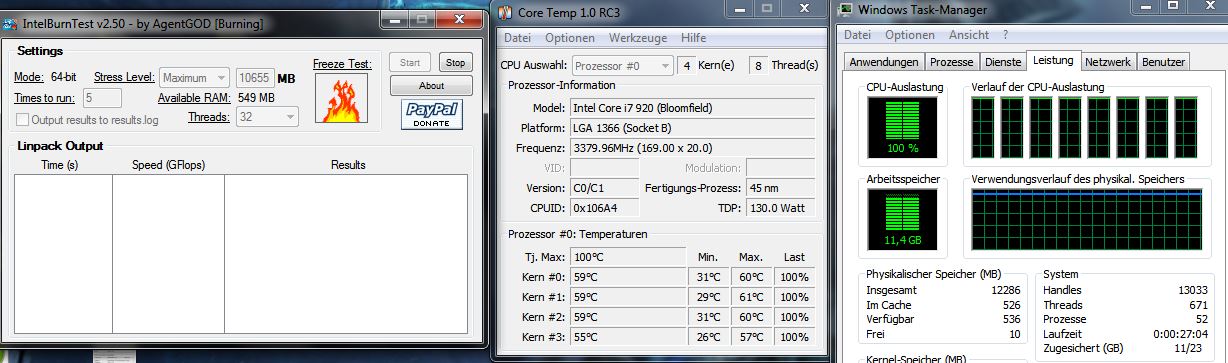The image size is (1228, 363).
Task: Click the Results column header
Action: 347,165
